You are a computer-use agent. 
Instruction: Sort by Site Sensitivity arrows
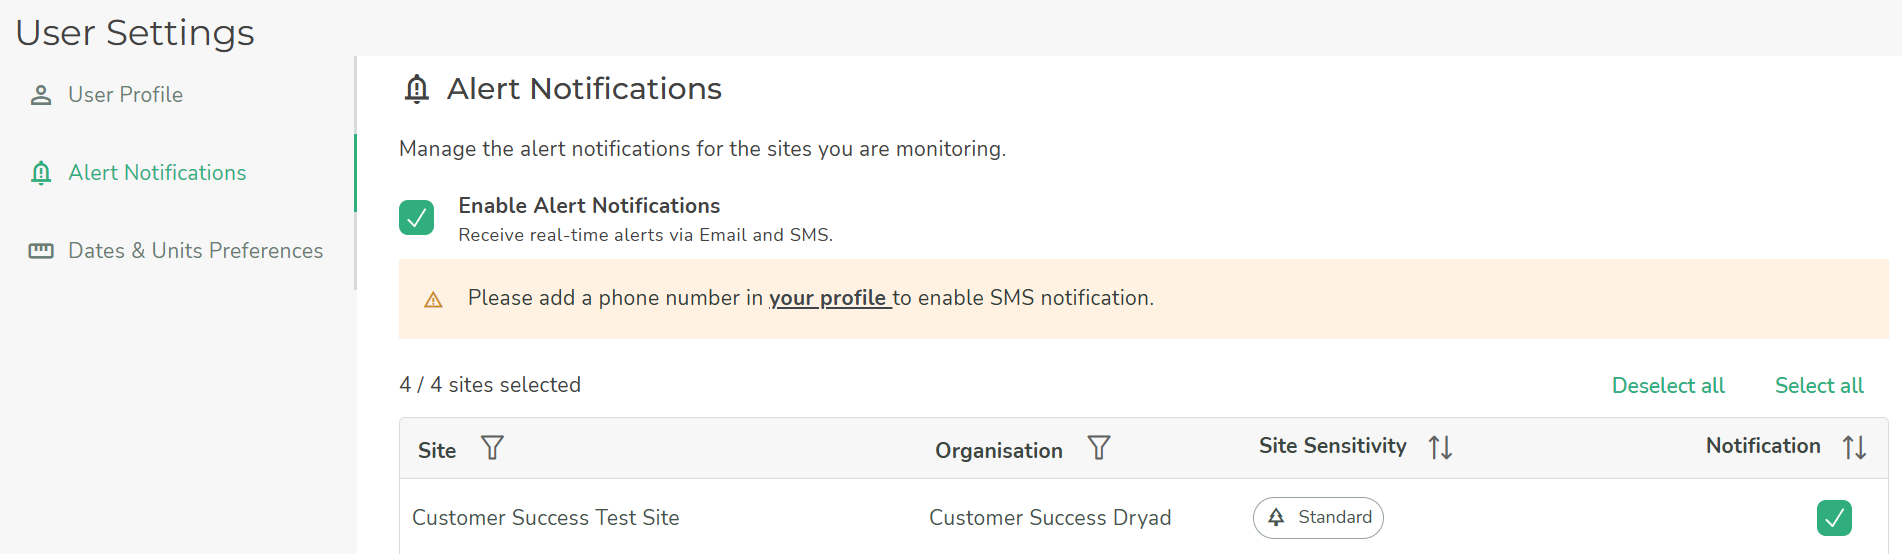click(1440, 447)
